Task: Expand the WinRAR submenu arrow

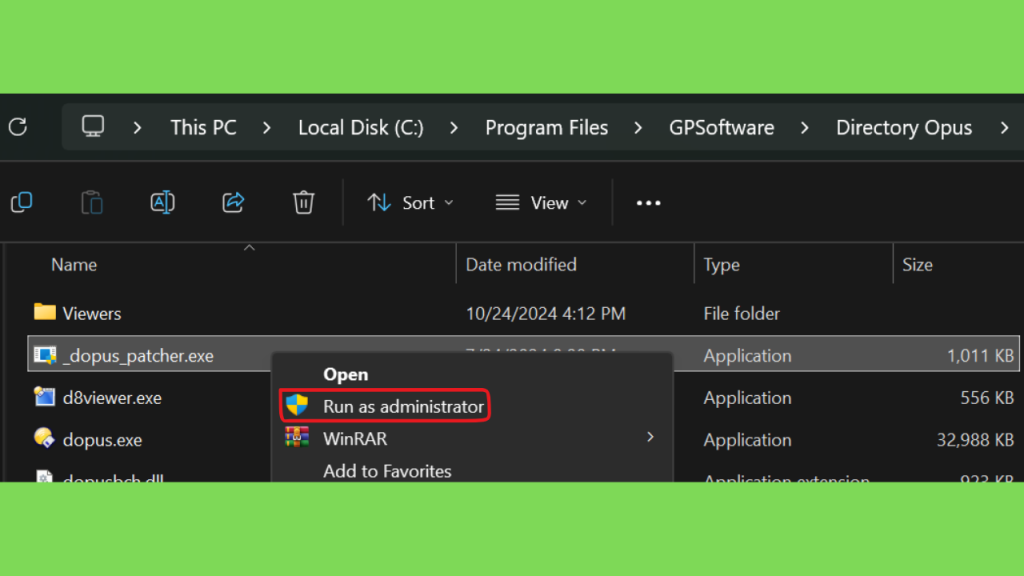Action: [x=650, y=437]
